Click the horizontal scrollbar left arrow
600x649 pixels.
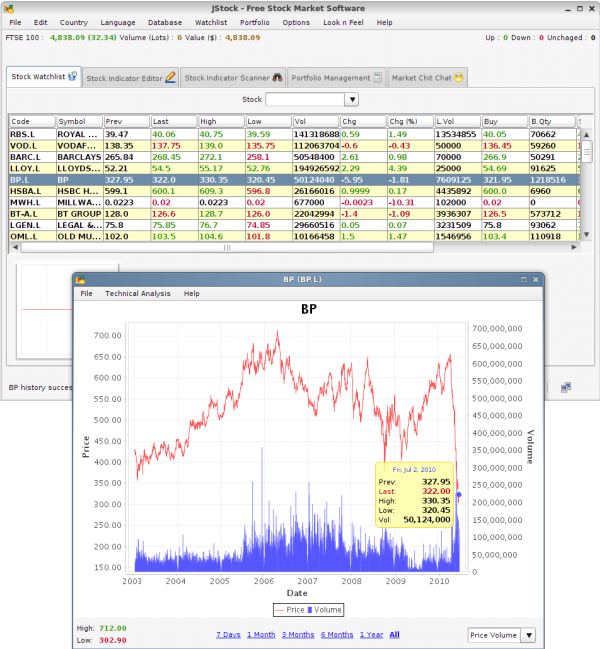click(x=15, y=247)
